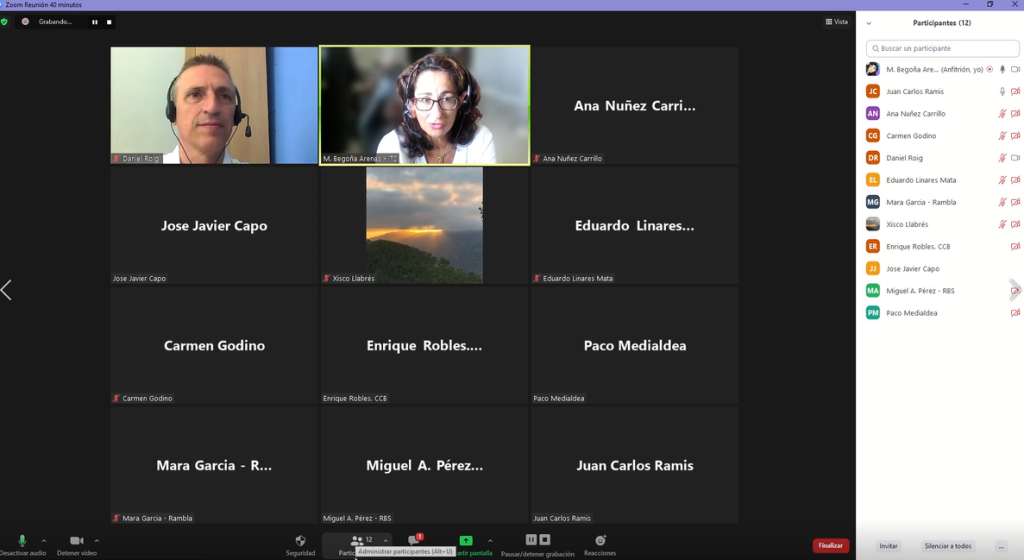Click the green encryption shield icon
Image resolution: width=1024 pixels, height=560 pixels.
5,21
